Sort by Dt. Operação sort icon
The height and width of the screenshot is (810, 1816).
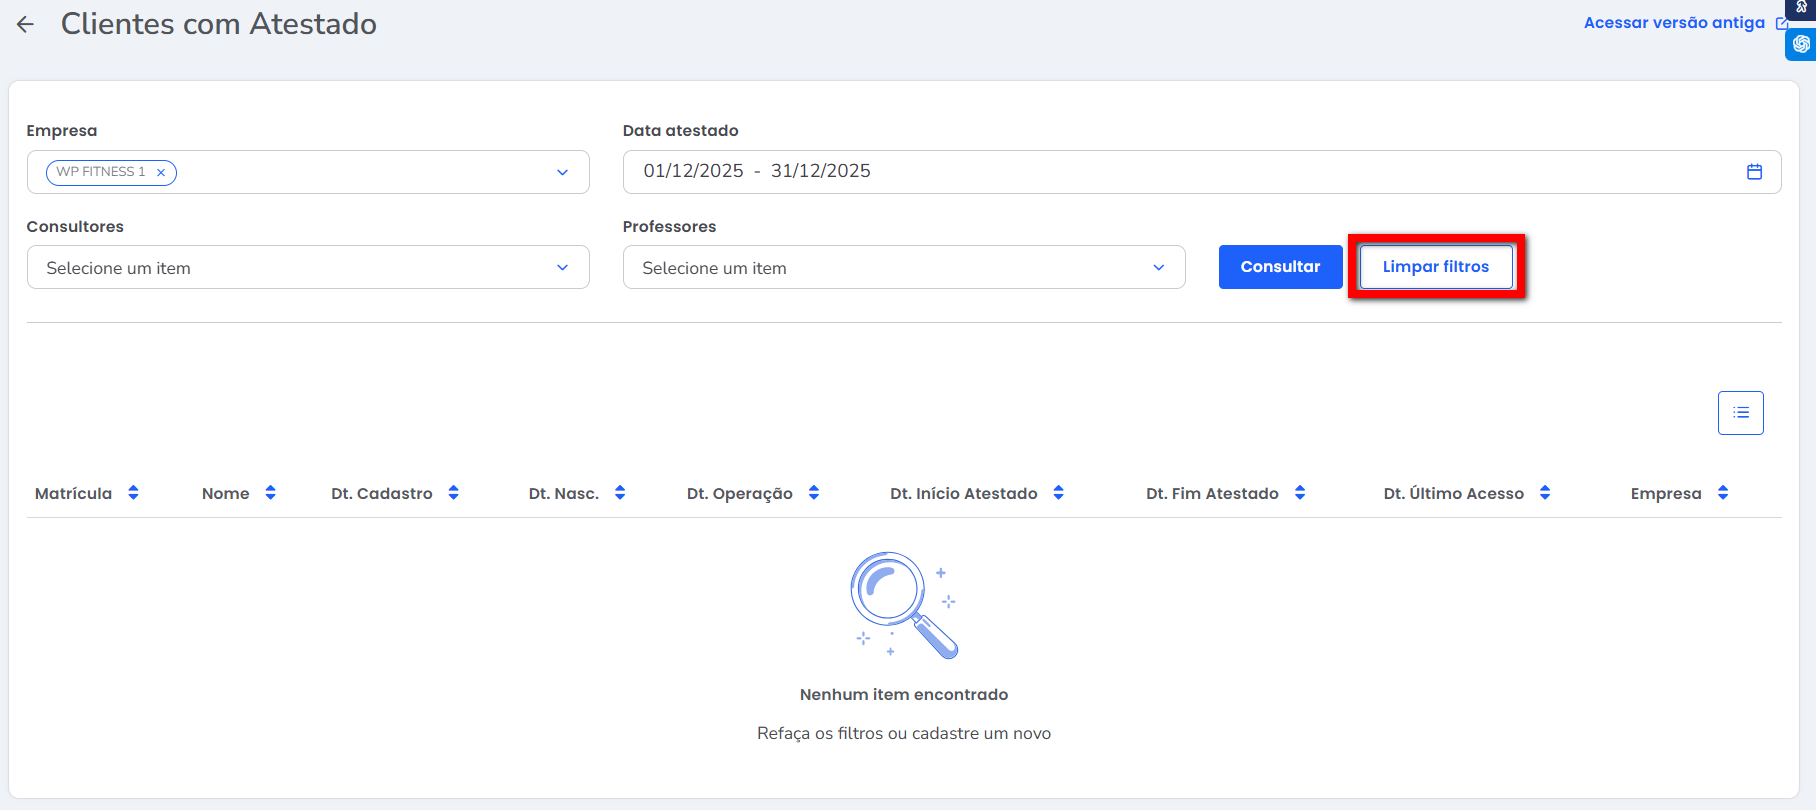coord(814,493)
